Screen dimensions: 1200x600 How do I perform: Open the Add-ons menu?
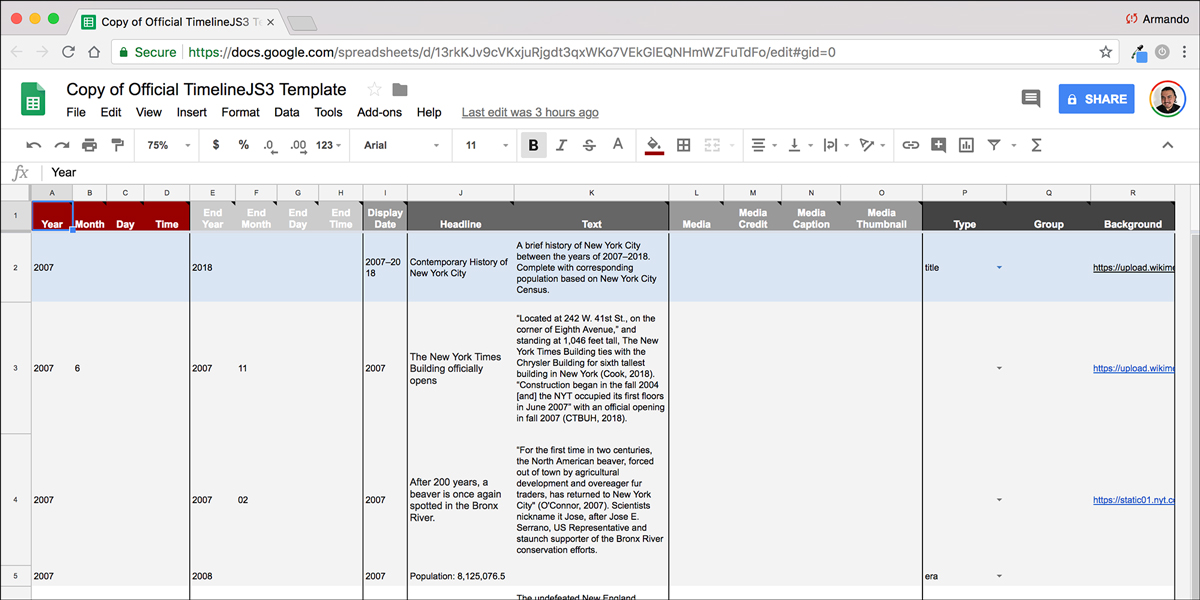tap(379, 112)
